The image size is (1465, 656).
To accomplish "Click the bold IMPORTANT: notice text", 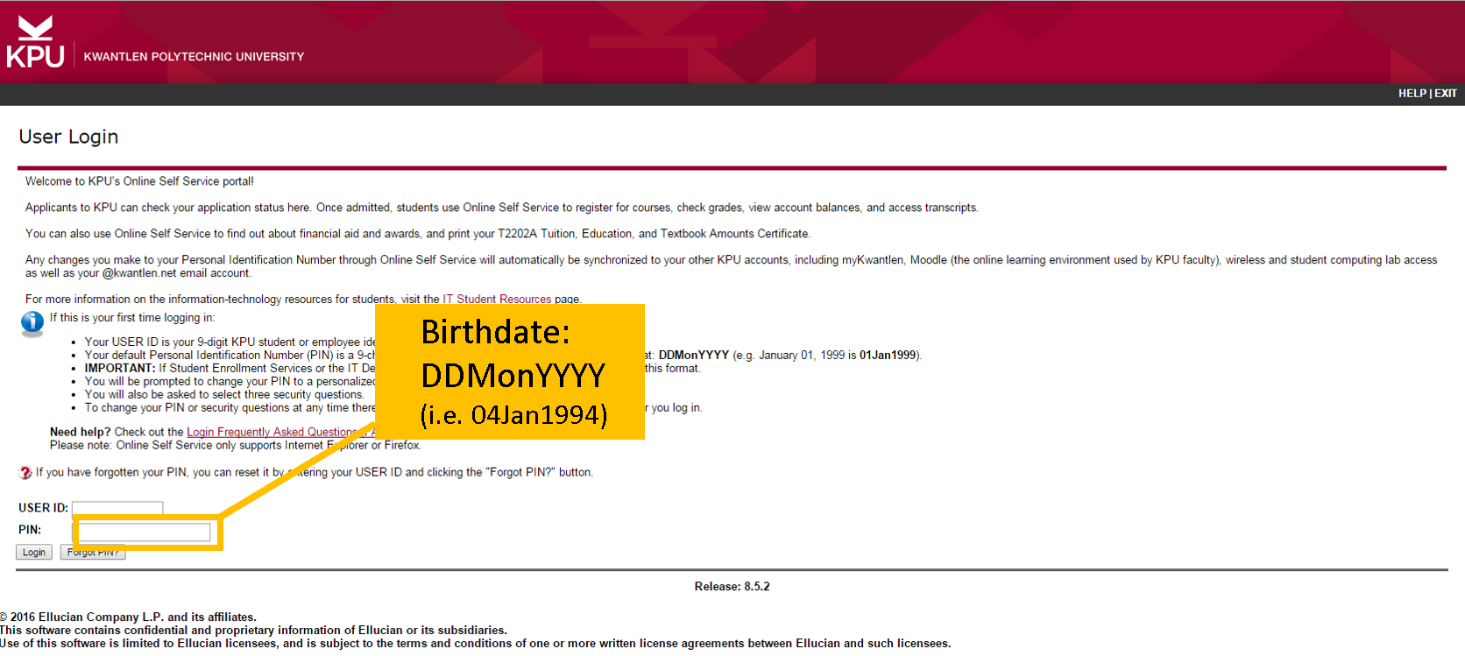I will tap(120, 368).
